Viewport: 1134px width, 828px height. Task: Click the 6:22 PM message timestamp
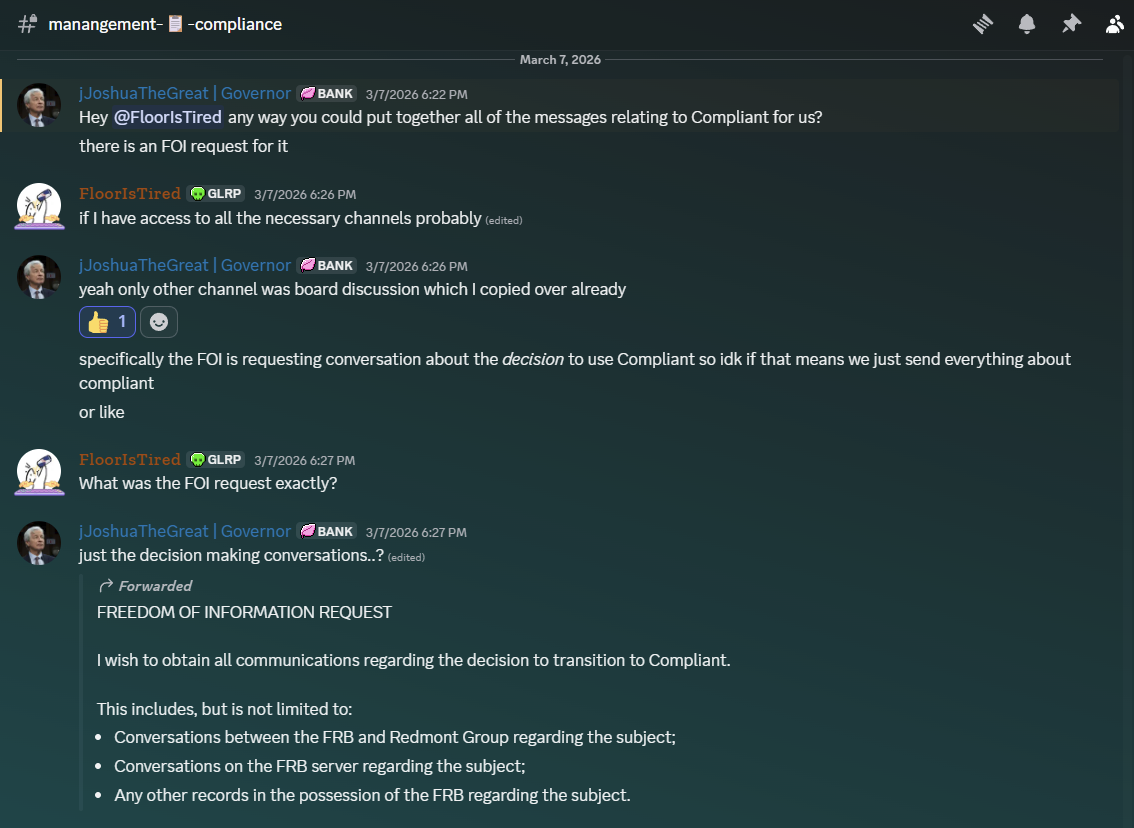click(x=416, y=94)
